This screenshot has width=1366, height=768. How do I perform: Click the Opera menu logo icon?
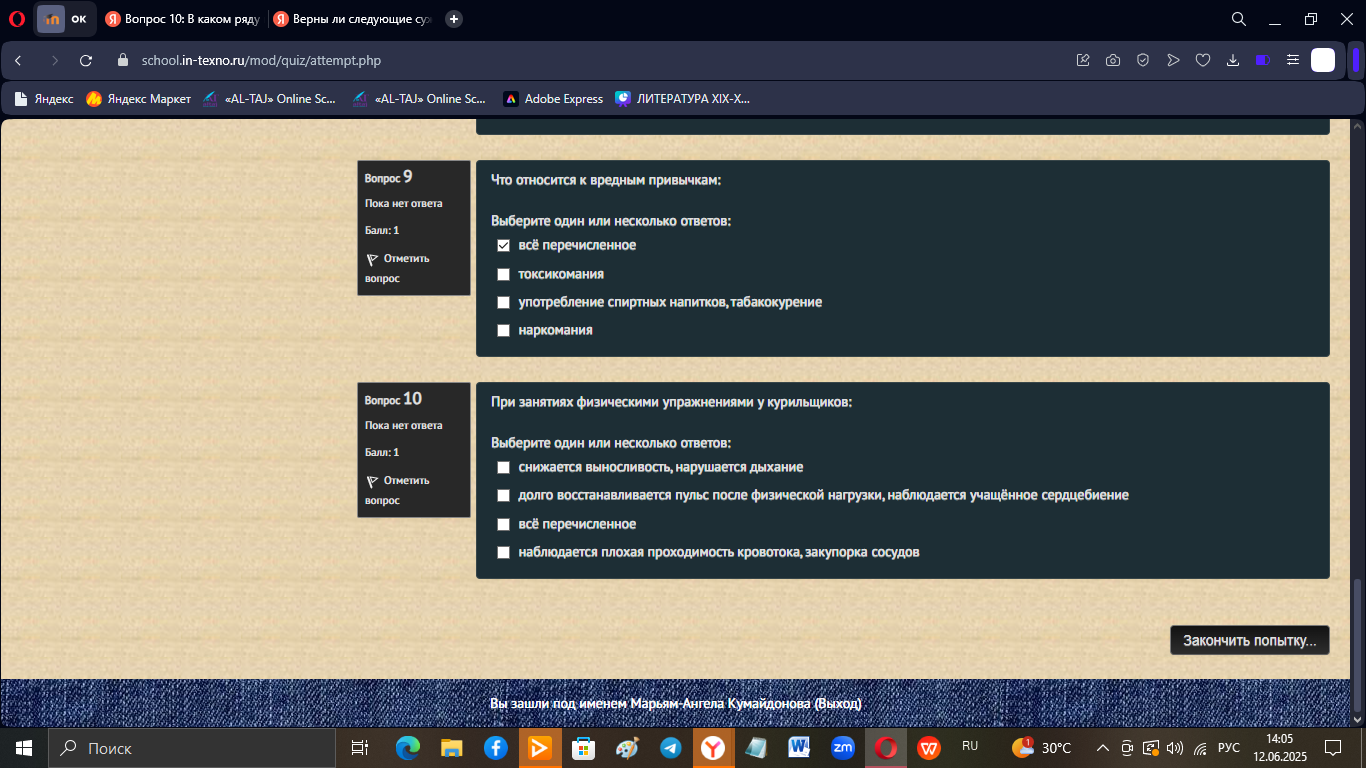pyautogui.click(x=16, y=19)
